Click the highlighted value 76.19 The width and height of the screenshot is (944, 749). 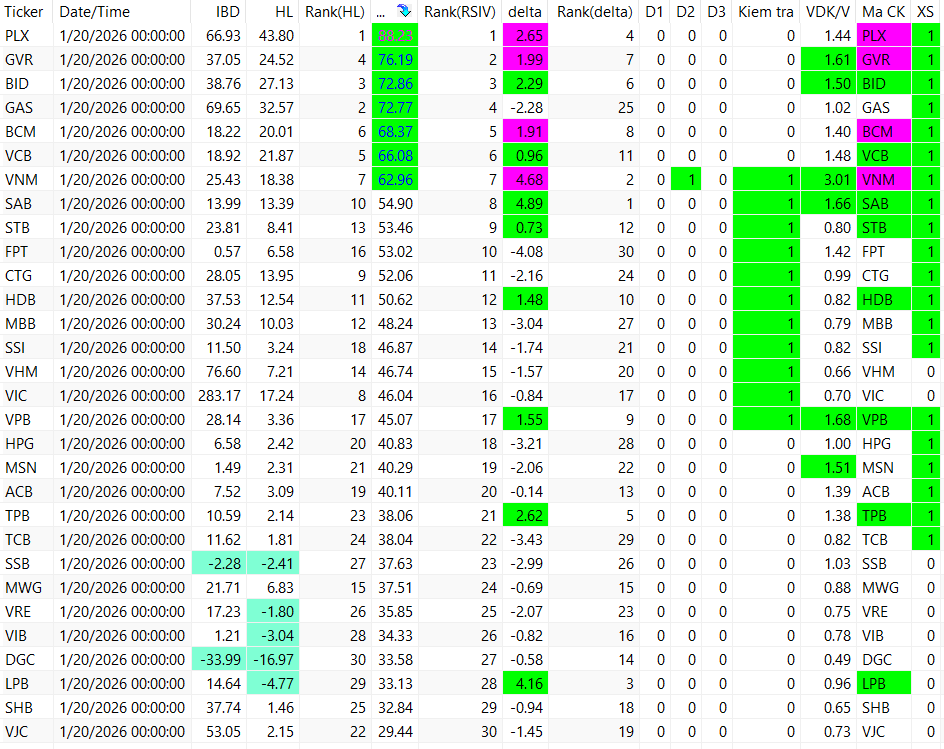pyautogui.click(x=395, y=60)
